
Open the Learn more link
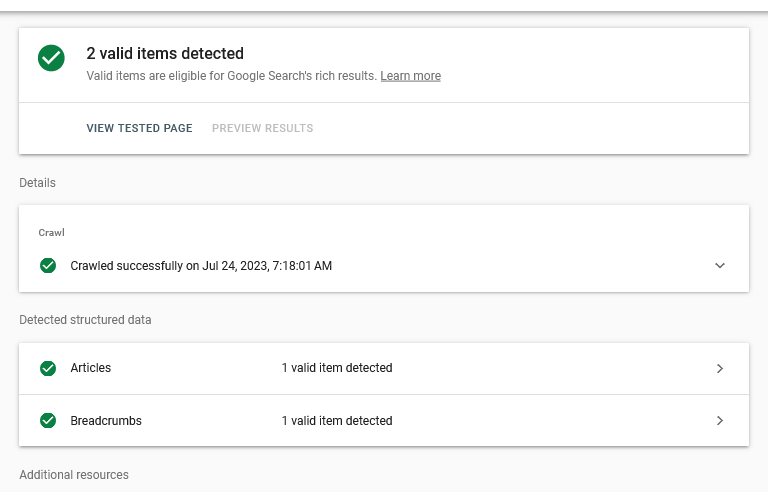(410, 76)
